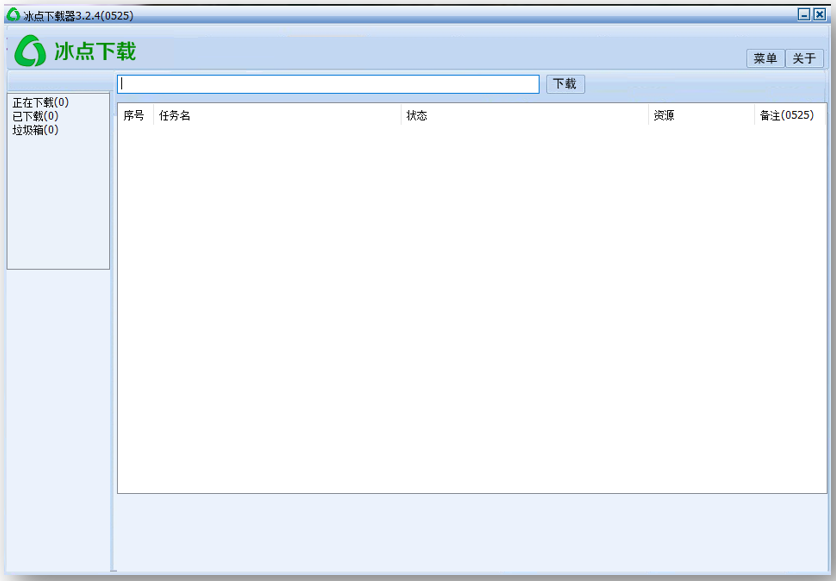The image size is (836, 581).
Task: Click the green app icon in title bar
Action: click(13, 15)
